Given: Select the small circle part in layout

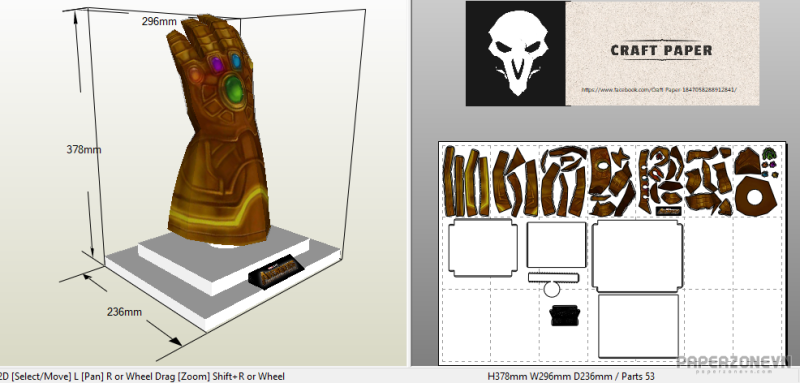Looking at the screenshot, I should pos(551,289).
